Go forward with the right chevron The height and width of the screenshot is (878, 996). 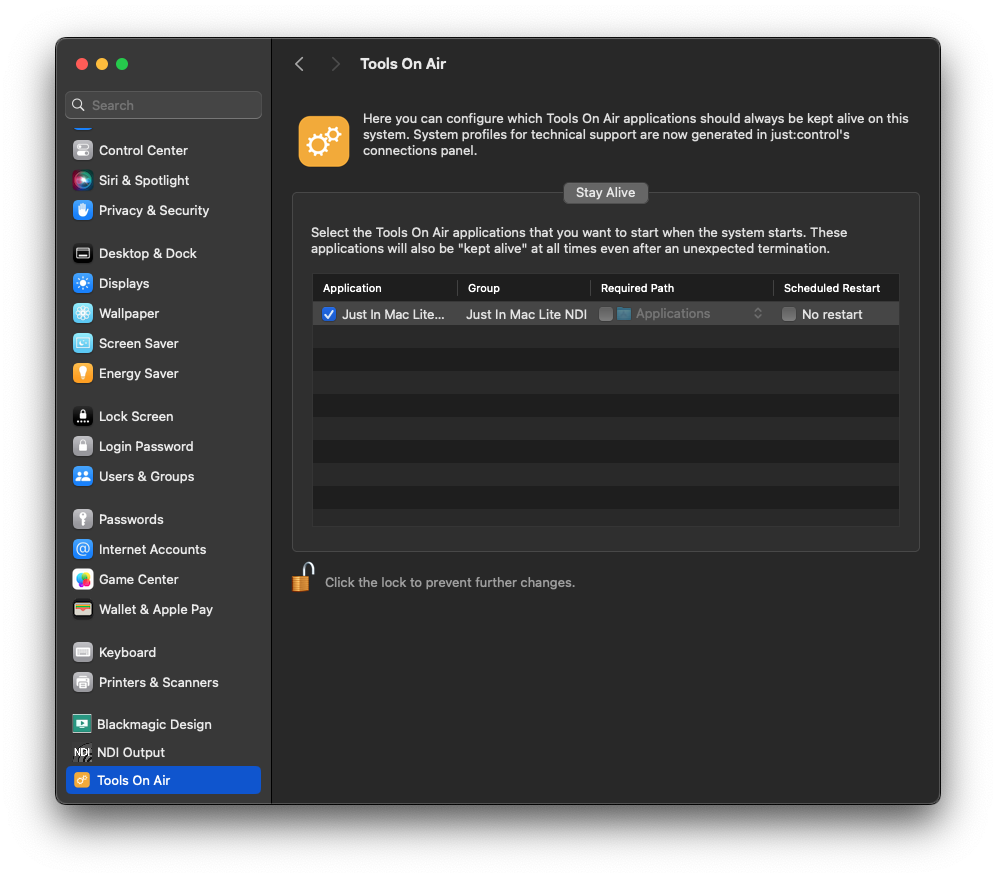tap(335, 64)
